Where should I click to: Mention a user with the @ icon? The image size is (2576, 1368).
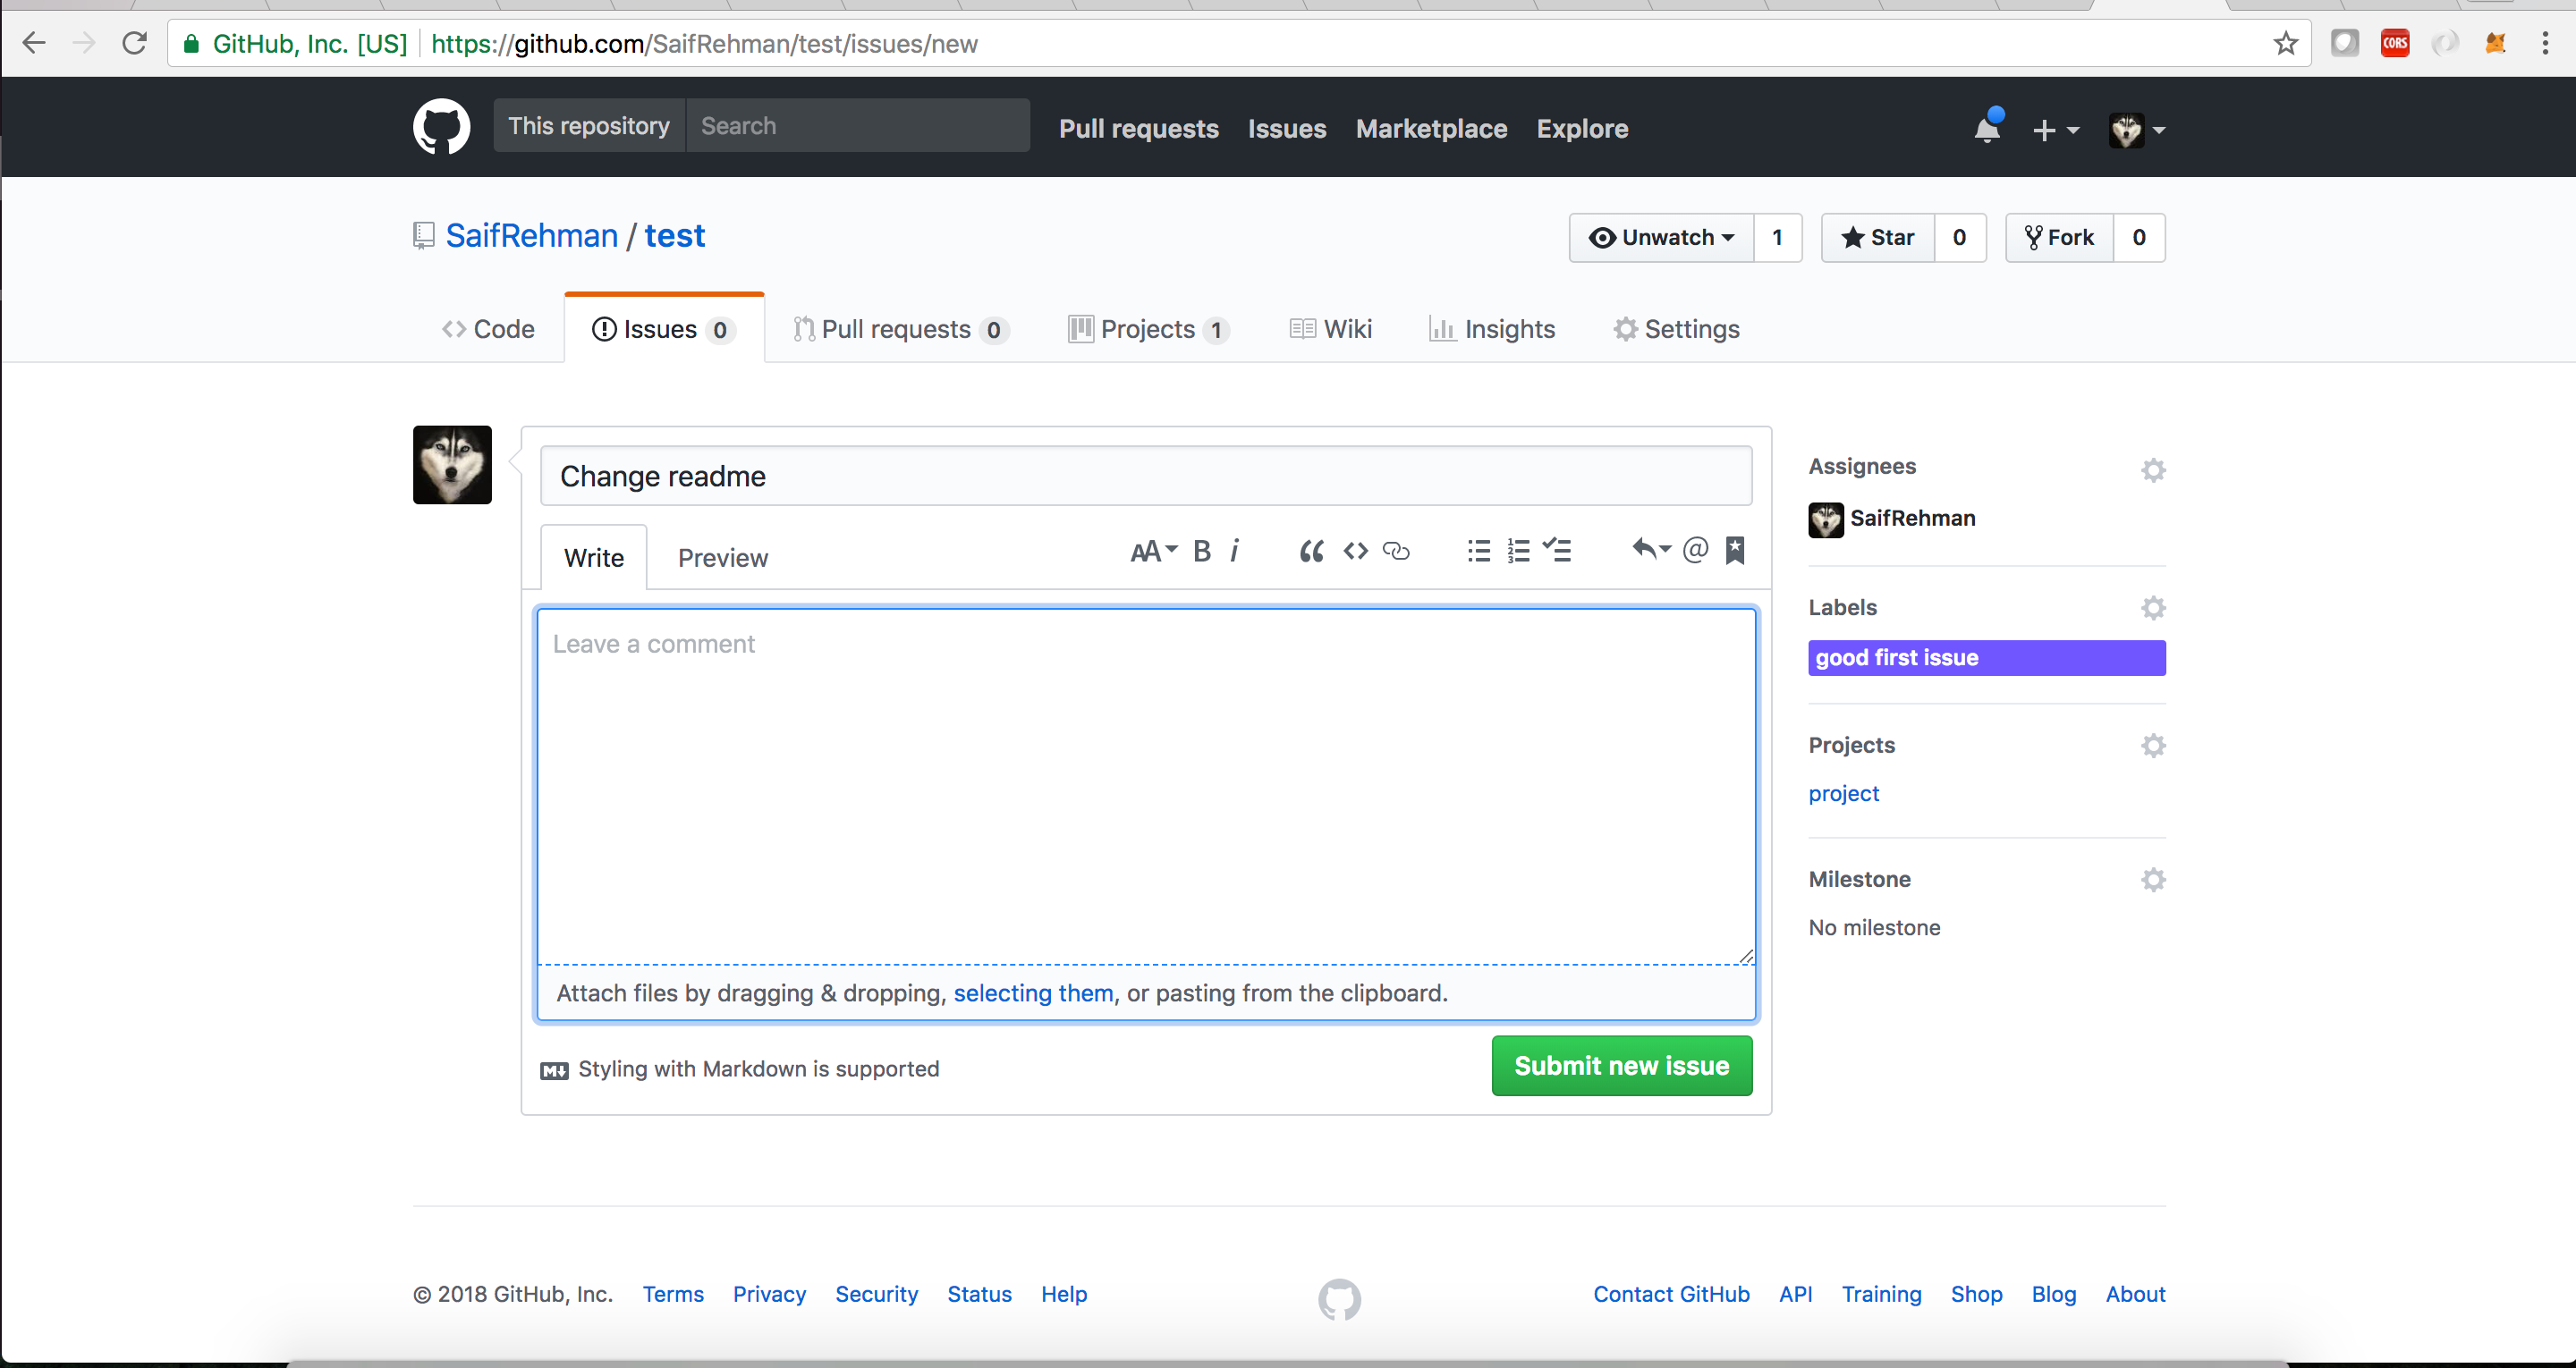1695,550
